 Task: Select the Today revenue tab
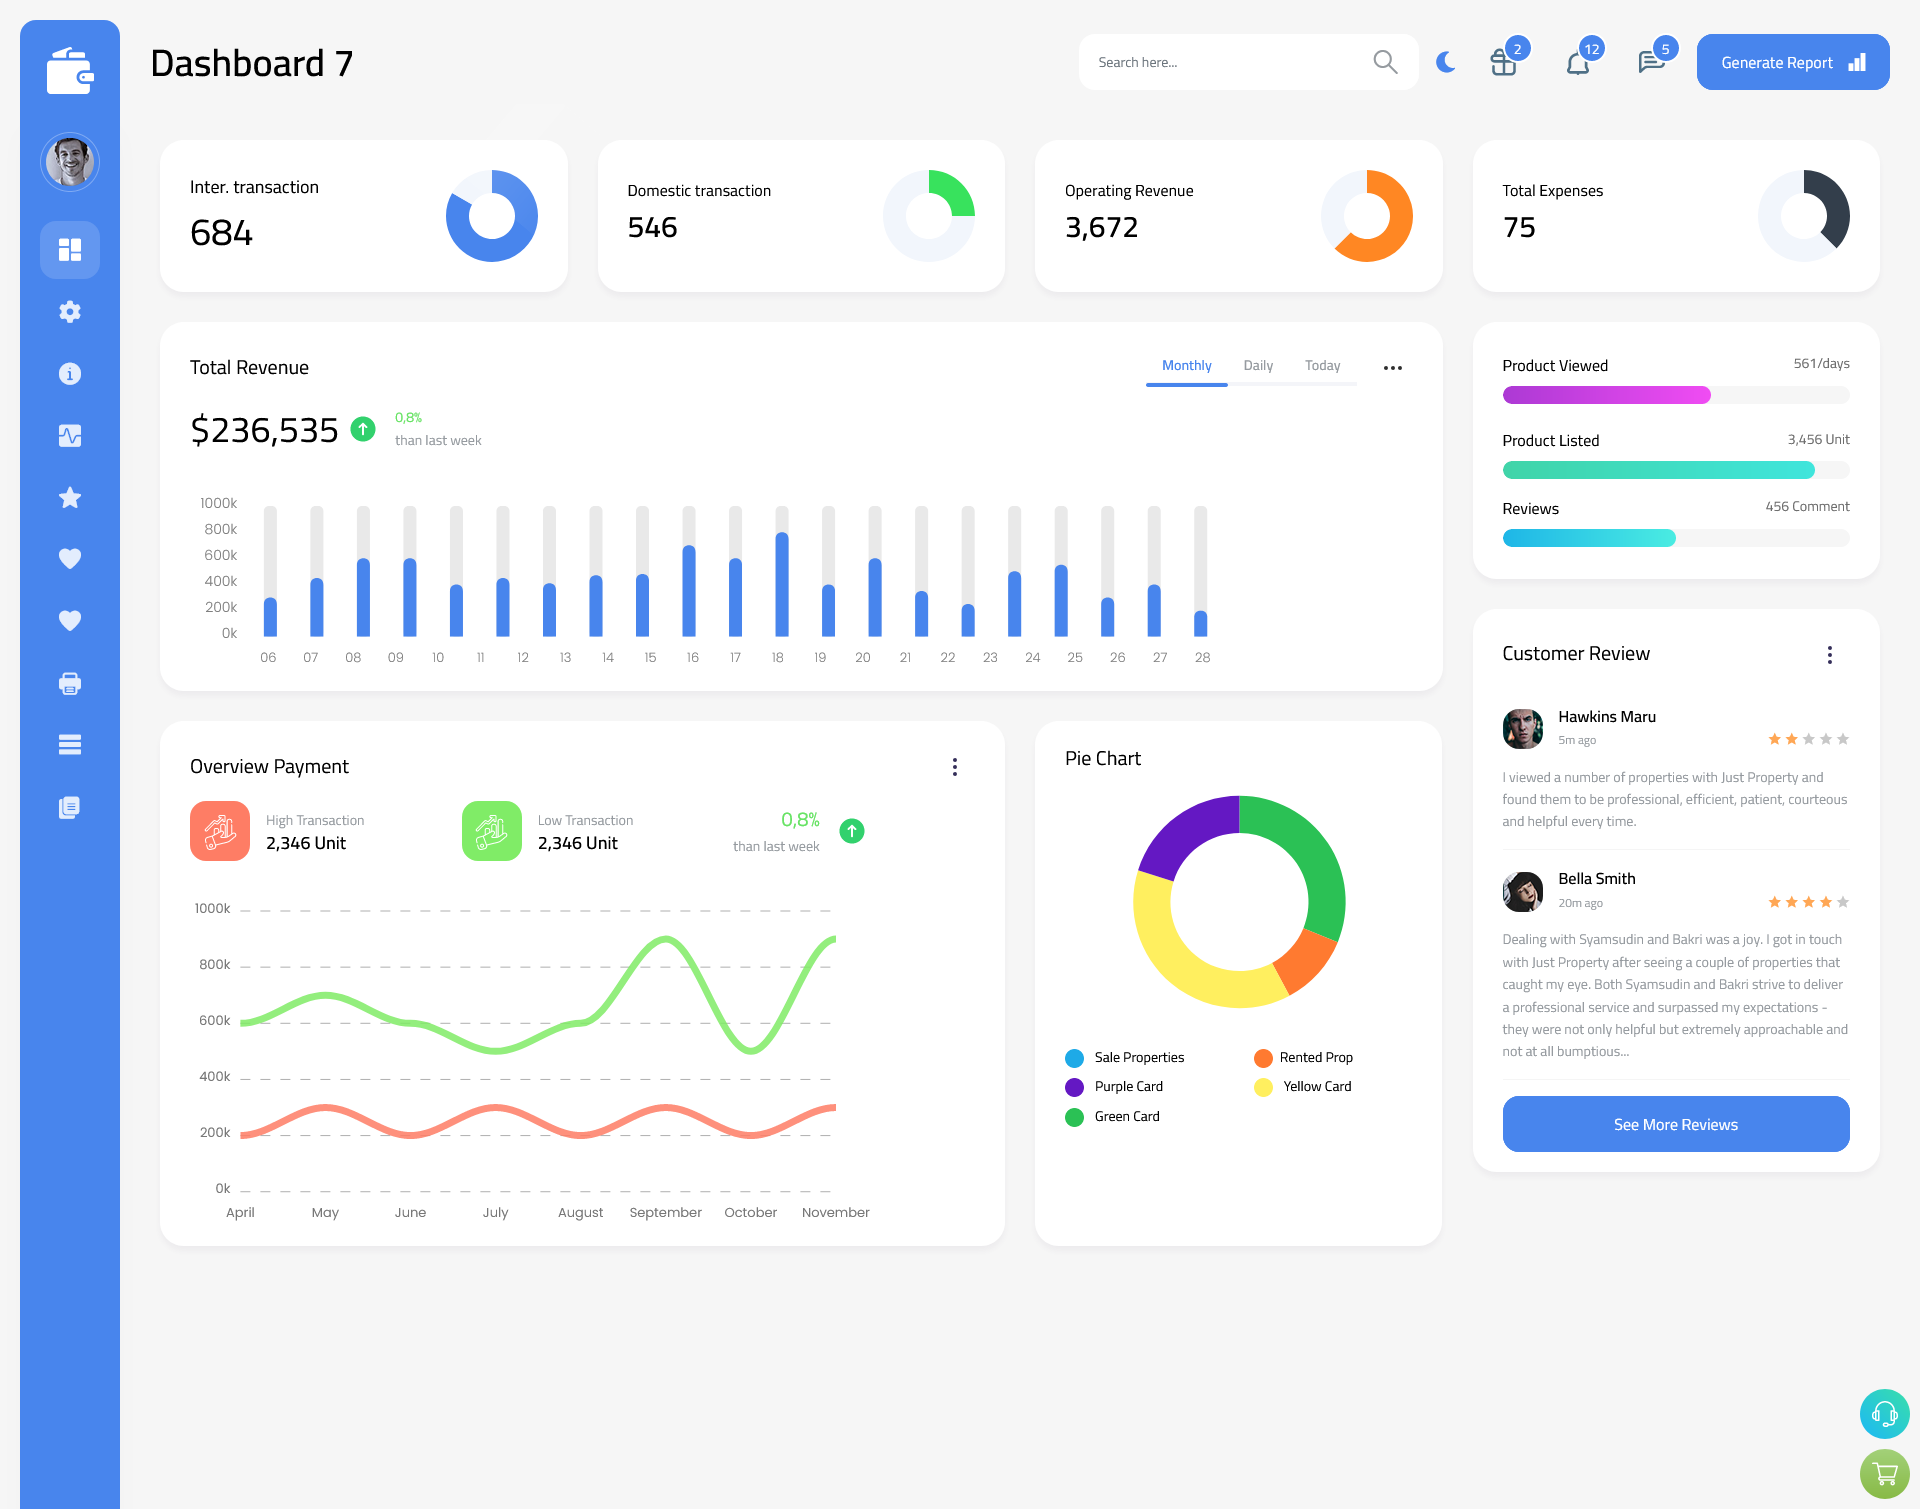click(x=1322, y=366)
